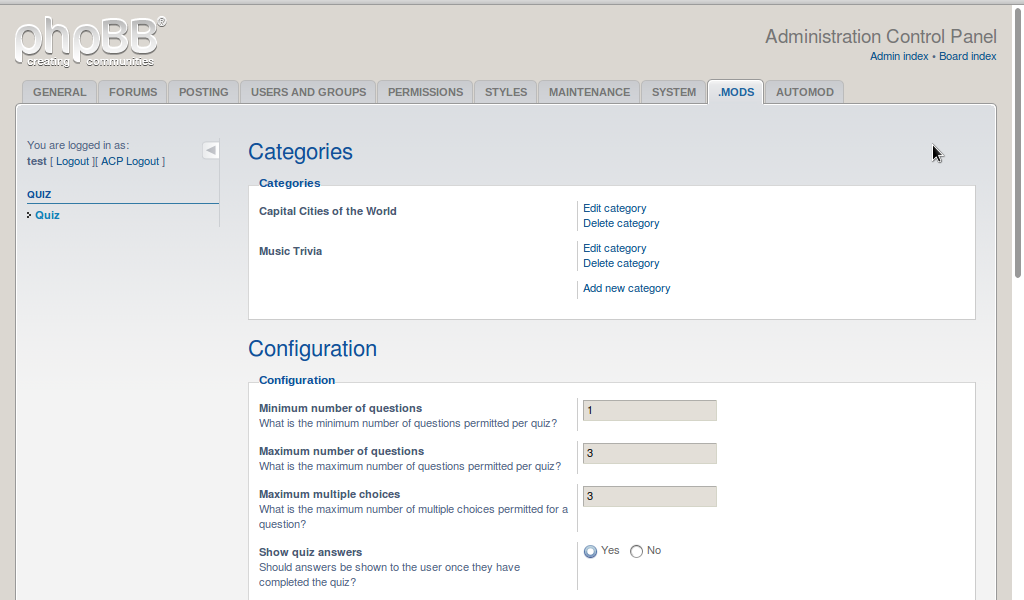The image size is (1024, 600).
Task: Click the ACP Logout link
Action: click(x=130, y=161)
